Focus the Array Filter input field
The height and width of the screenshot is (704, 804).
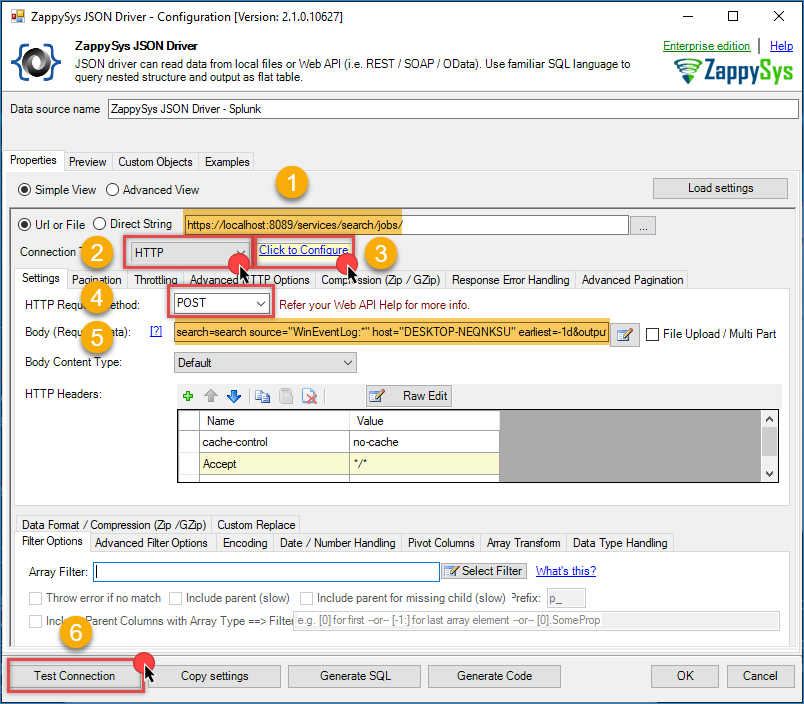(x=266, y=572)
